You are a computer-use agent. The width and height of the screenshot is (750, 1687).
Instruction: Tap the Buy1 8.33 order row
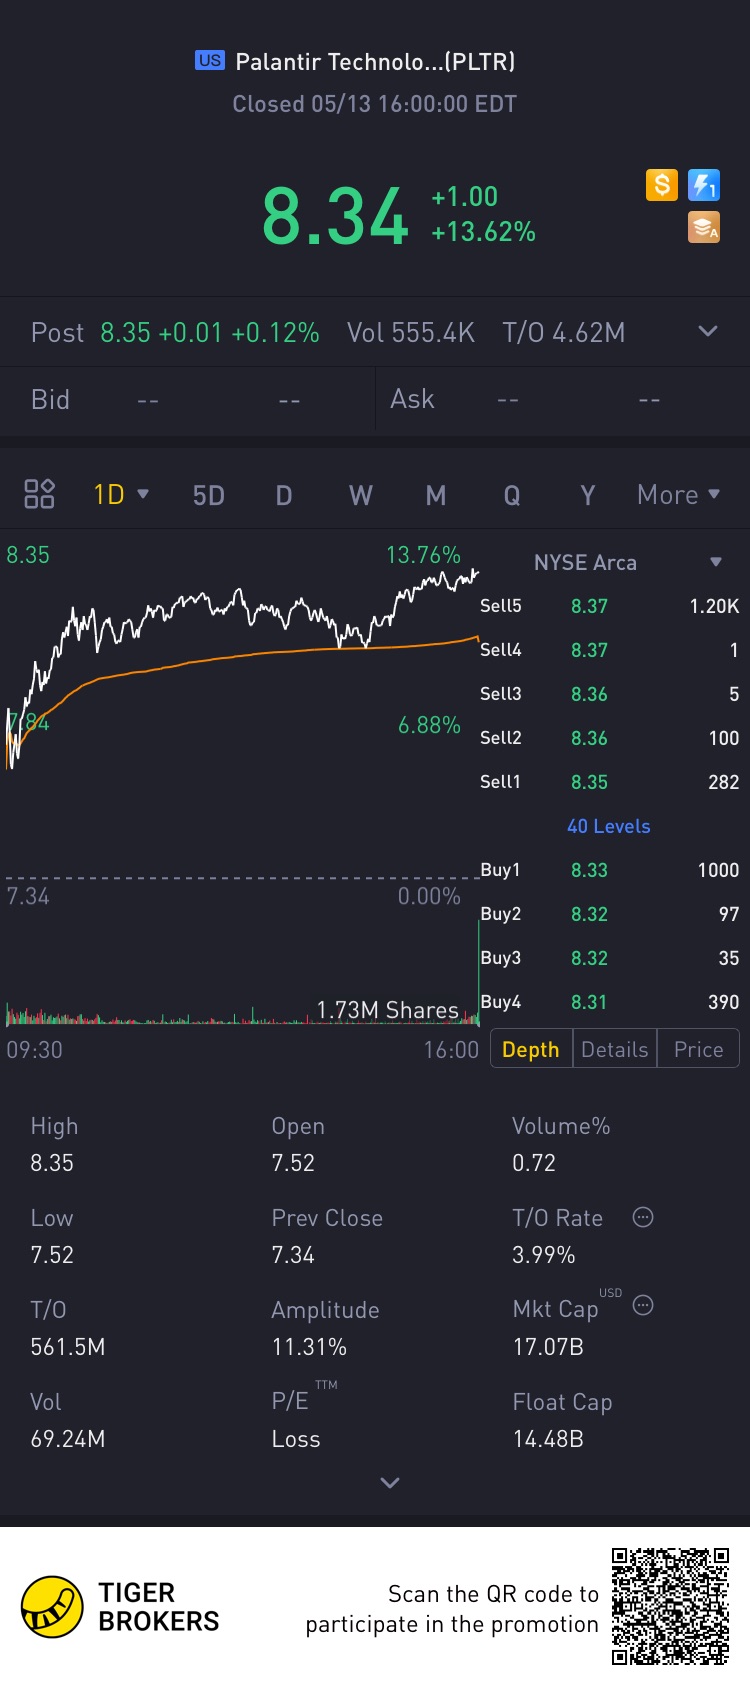(609, 870)
